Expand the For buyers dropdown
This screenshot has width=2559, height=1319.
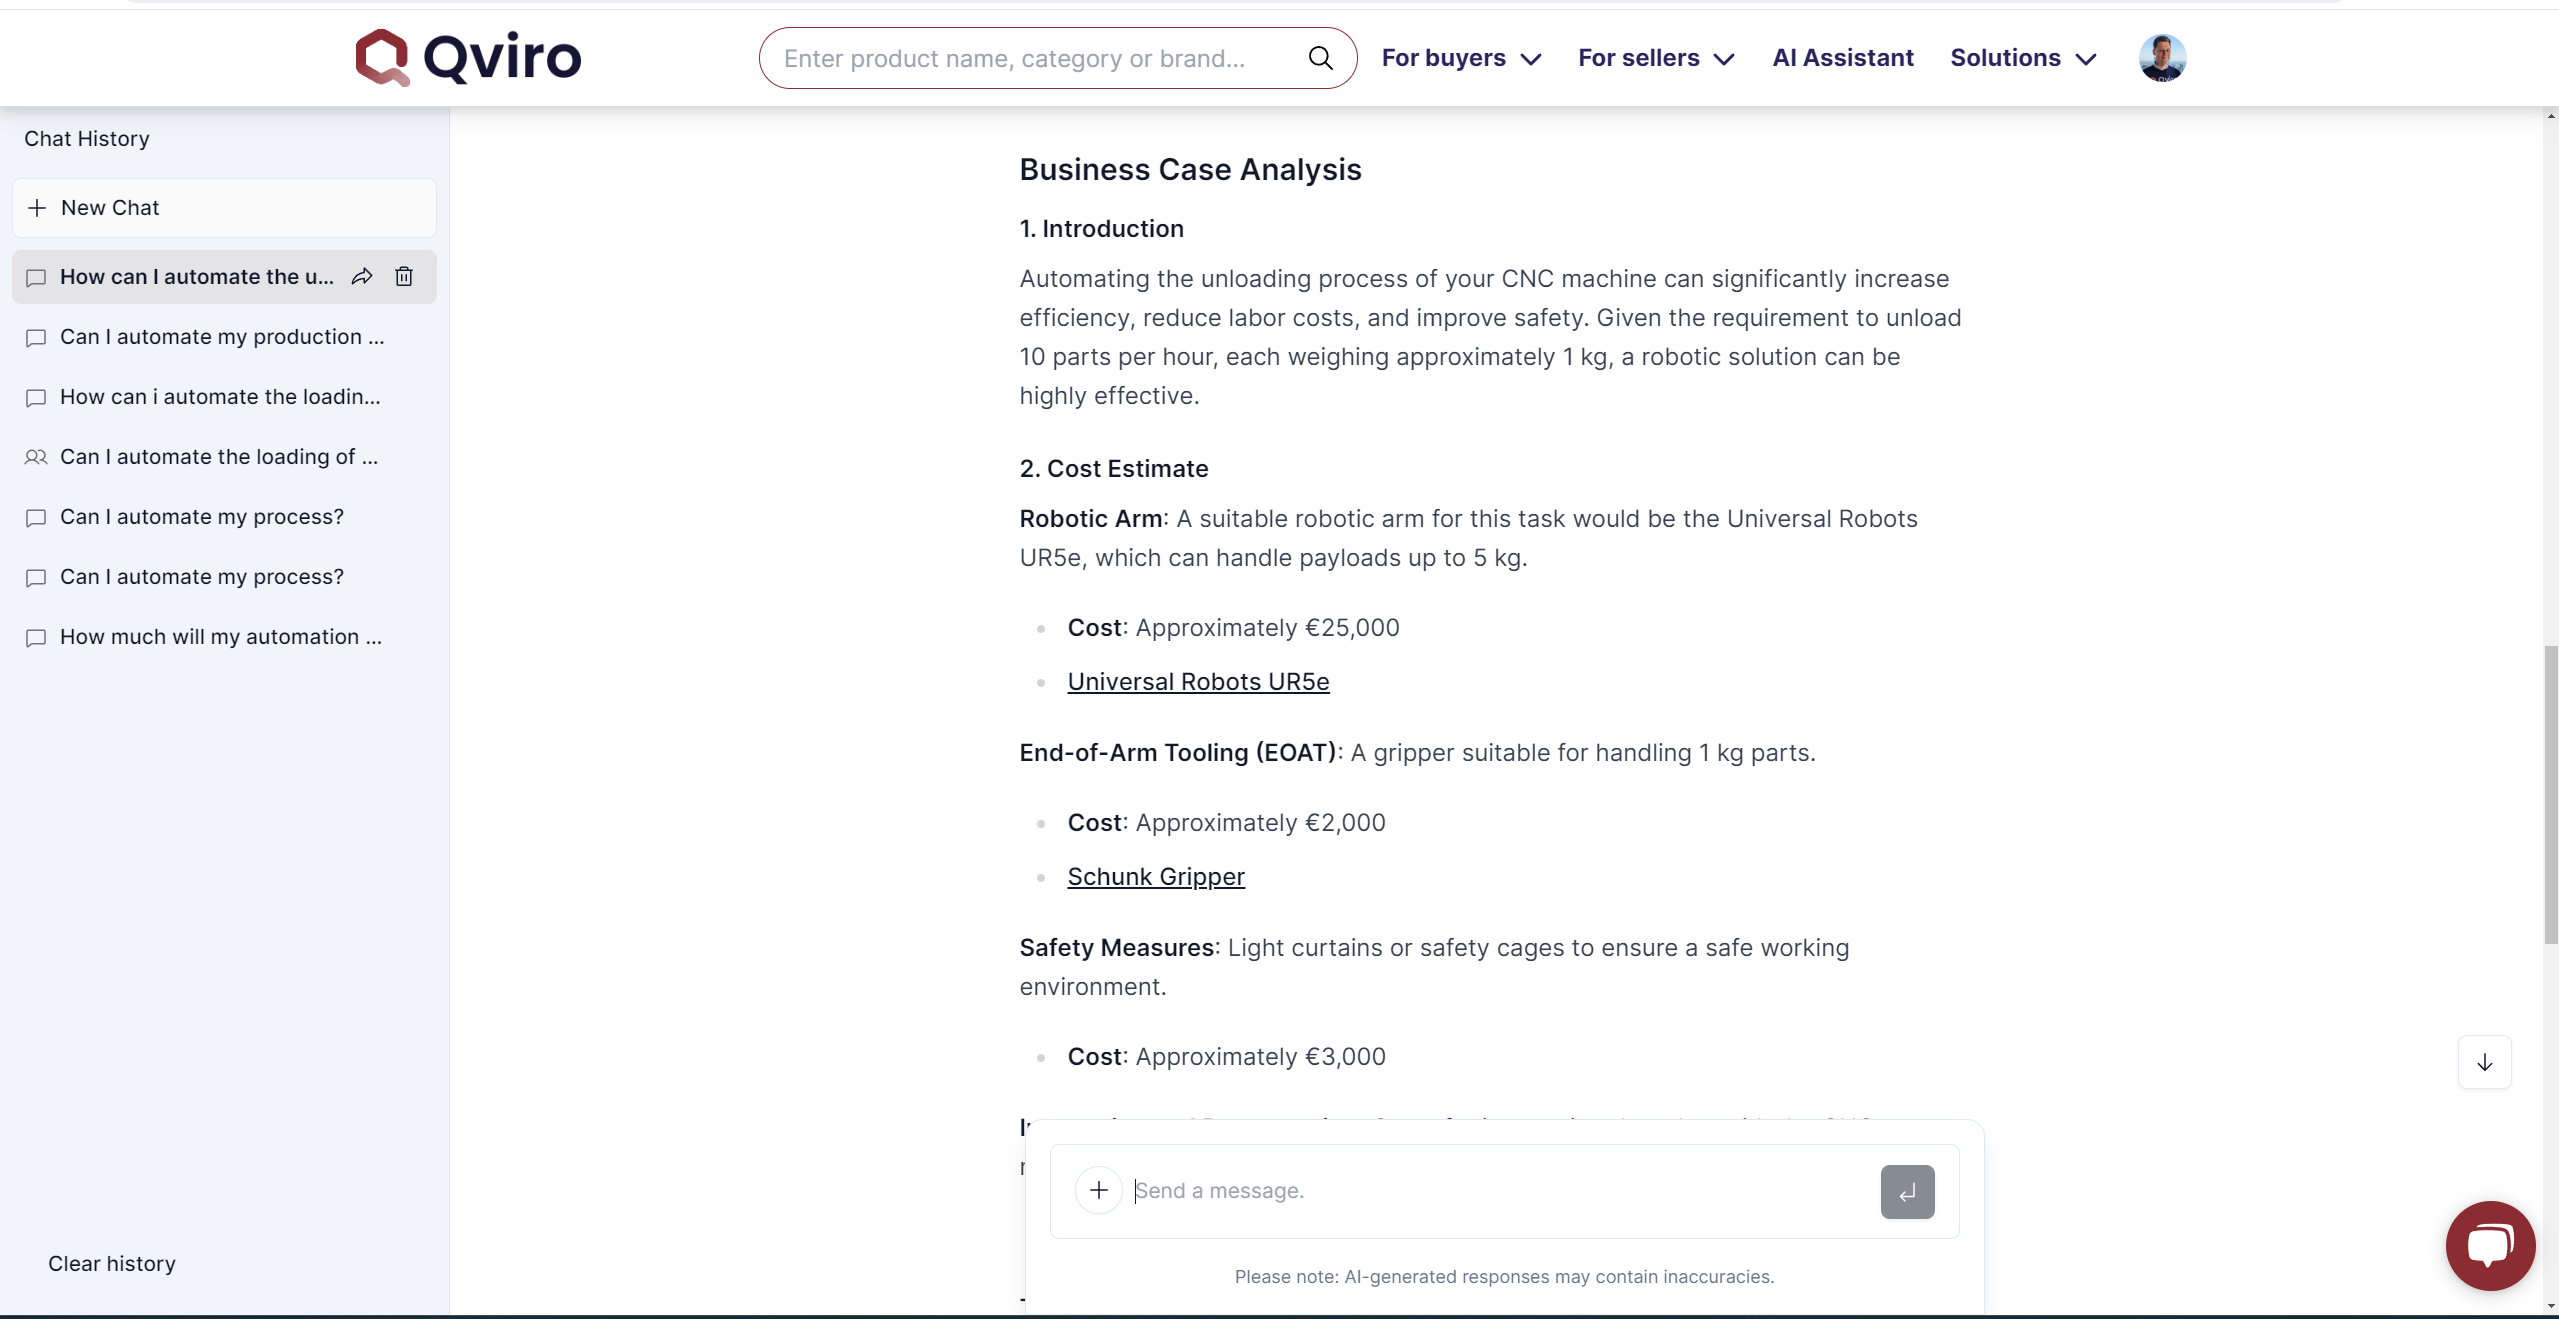click(1461, 58)
